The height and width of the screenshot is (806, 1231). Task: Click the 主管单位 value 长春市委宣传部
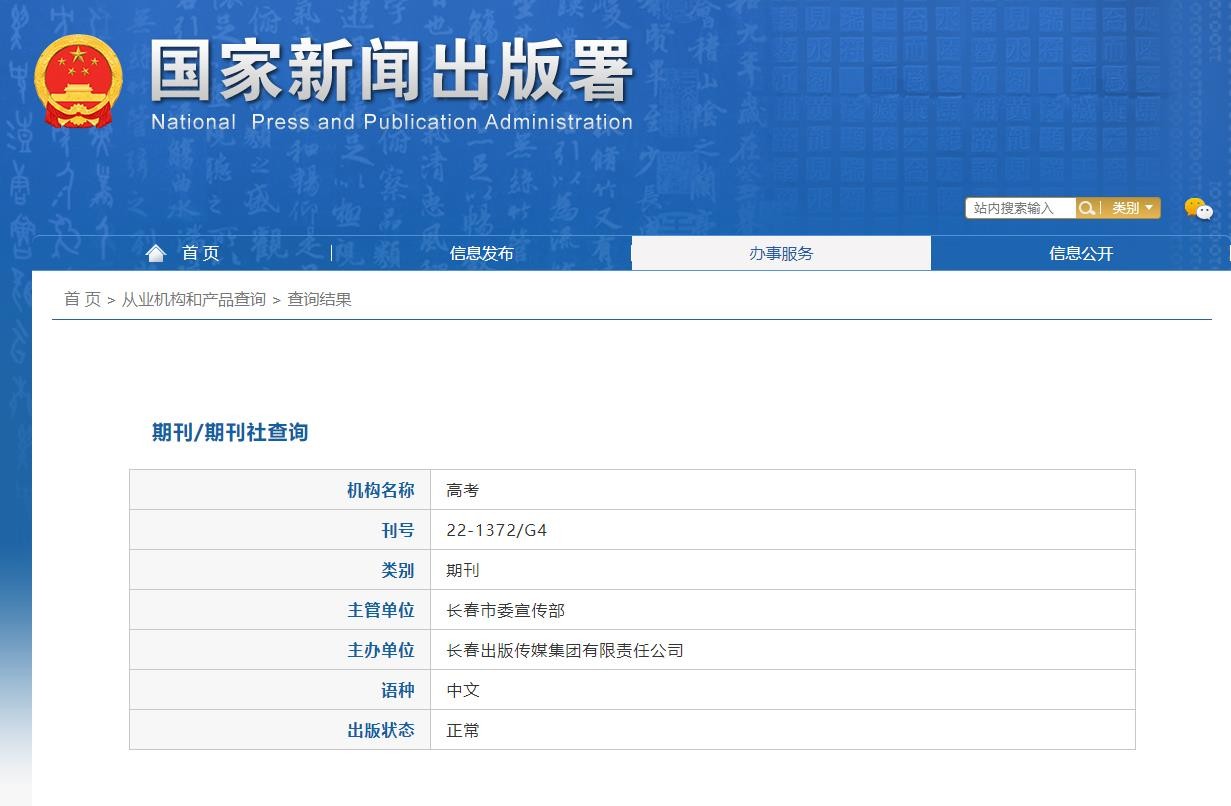(505, 610)
